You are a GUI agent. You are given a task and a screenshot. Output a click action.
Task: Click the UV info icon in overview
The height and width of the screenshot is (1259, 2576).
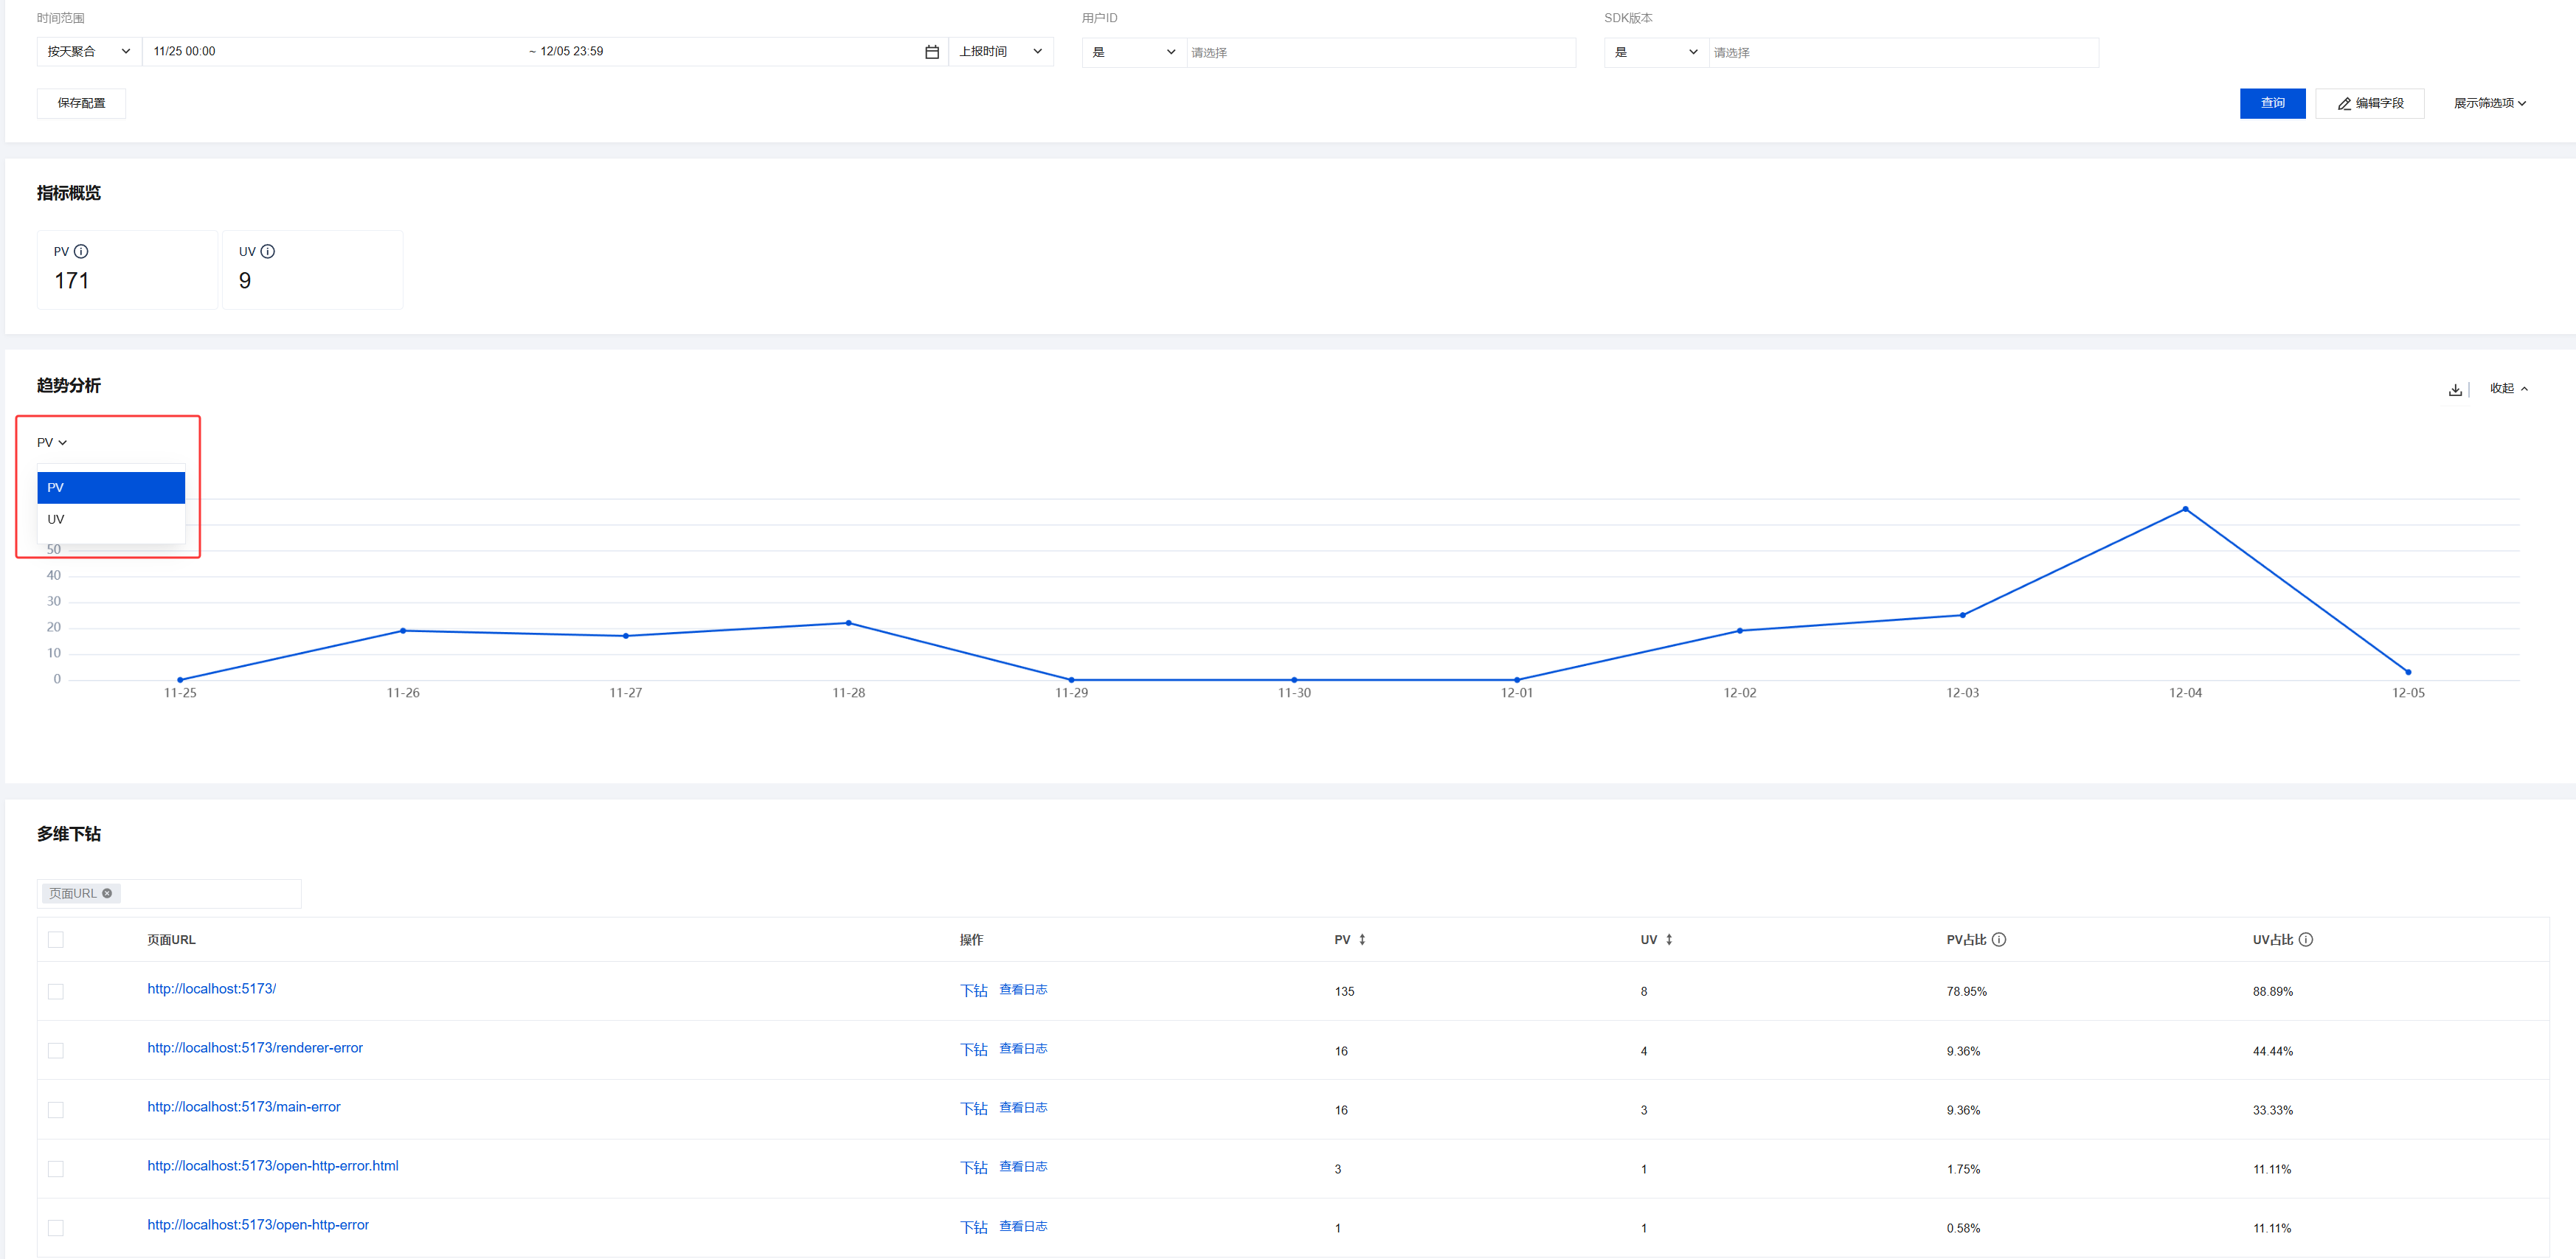267,252
